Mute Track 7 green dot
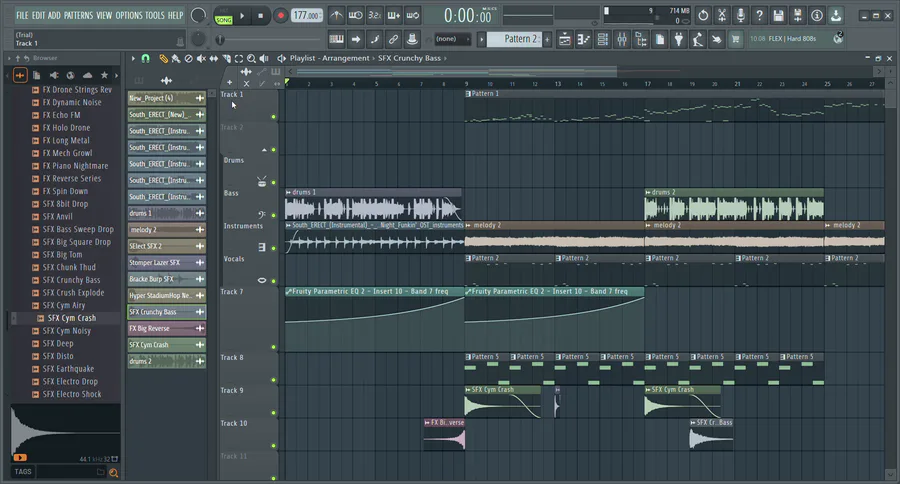Screen dimensions: 900x484 pyautogui.click(x=273, y=347)
